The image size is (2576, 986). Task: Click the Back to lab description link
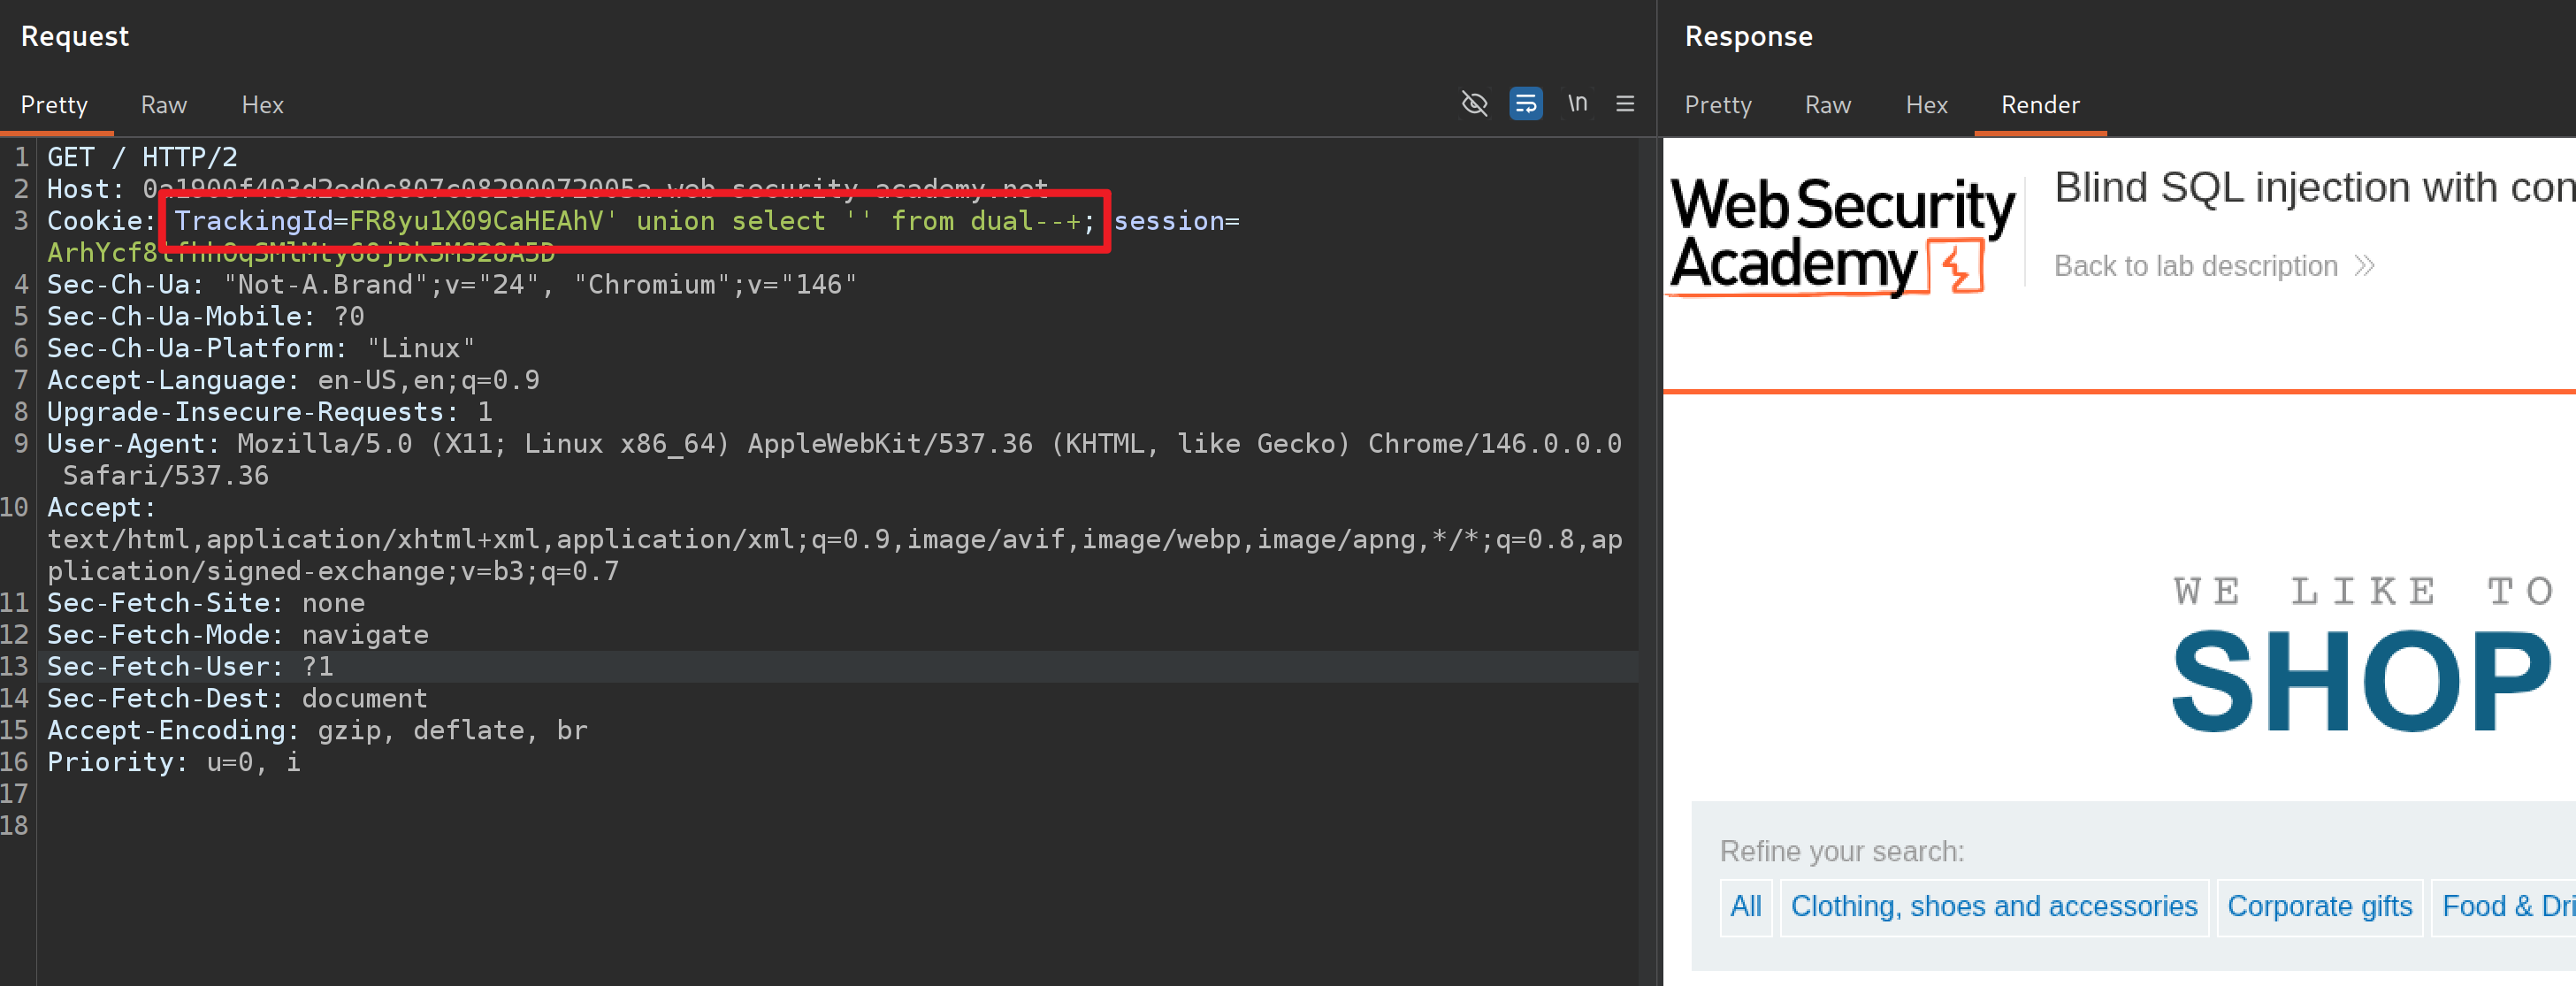(x=2195, y=266)
